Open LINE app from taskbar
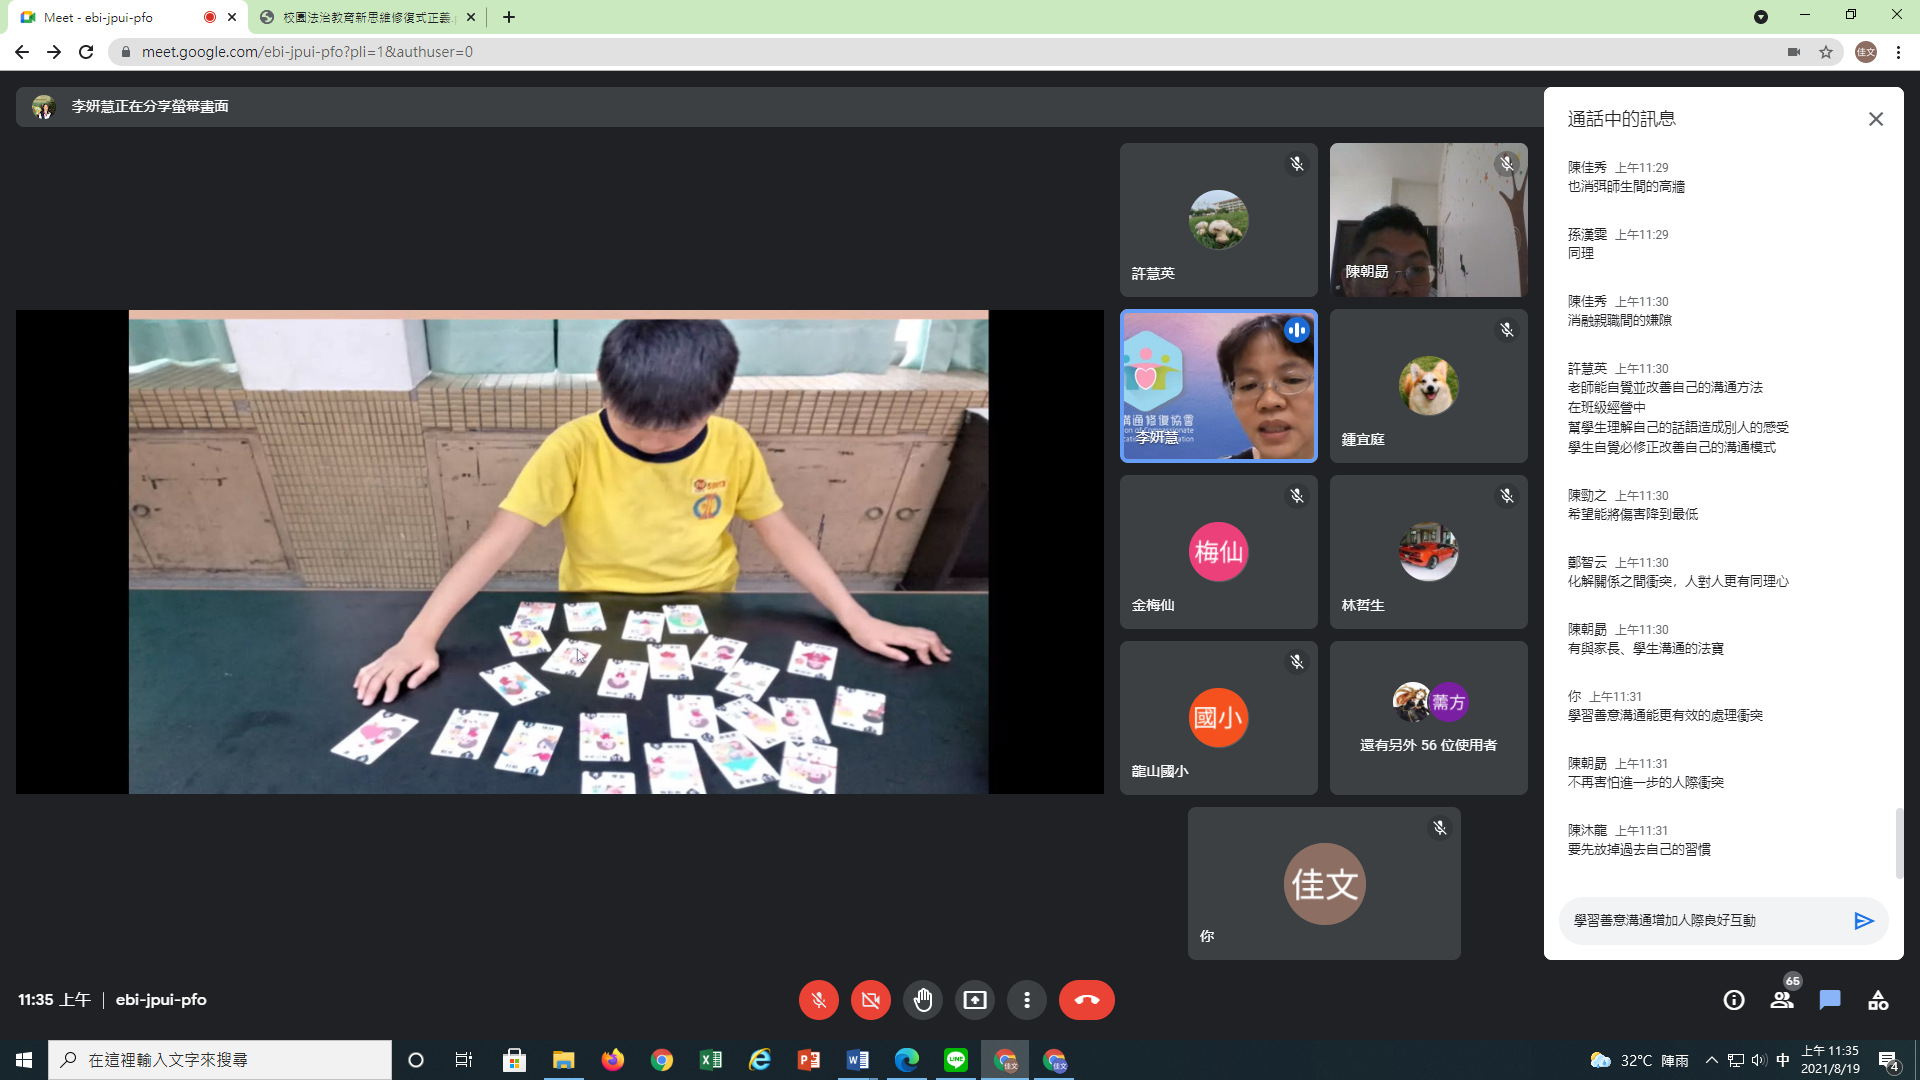 (x=956, y=1060)
